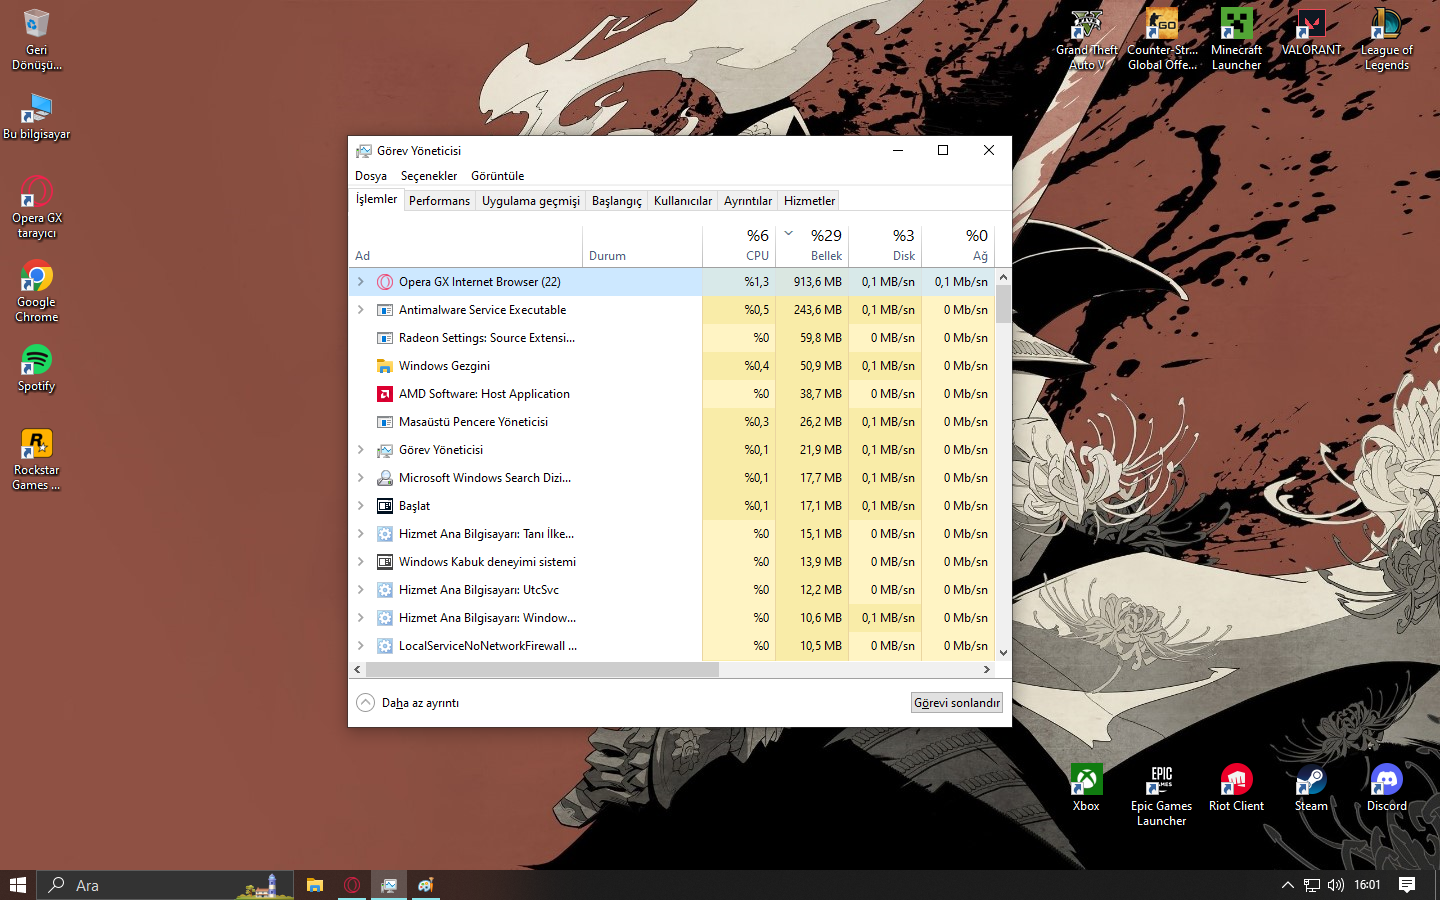Expand Görev Yöneticisi process row

click(361, 450)
